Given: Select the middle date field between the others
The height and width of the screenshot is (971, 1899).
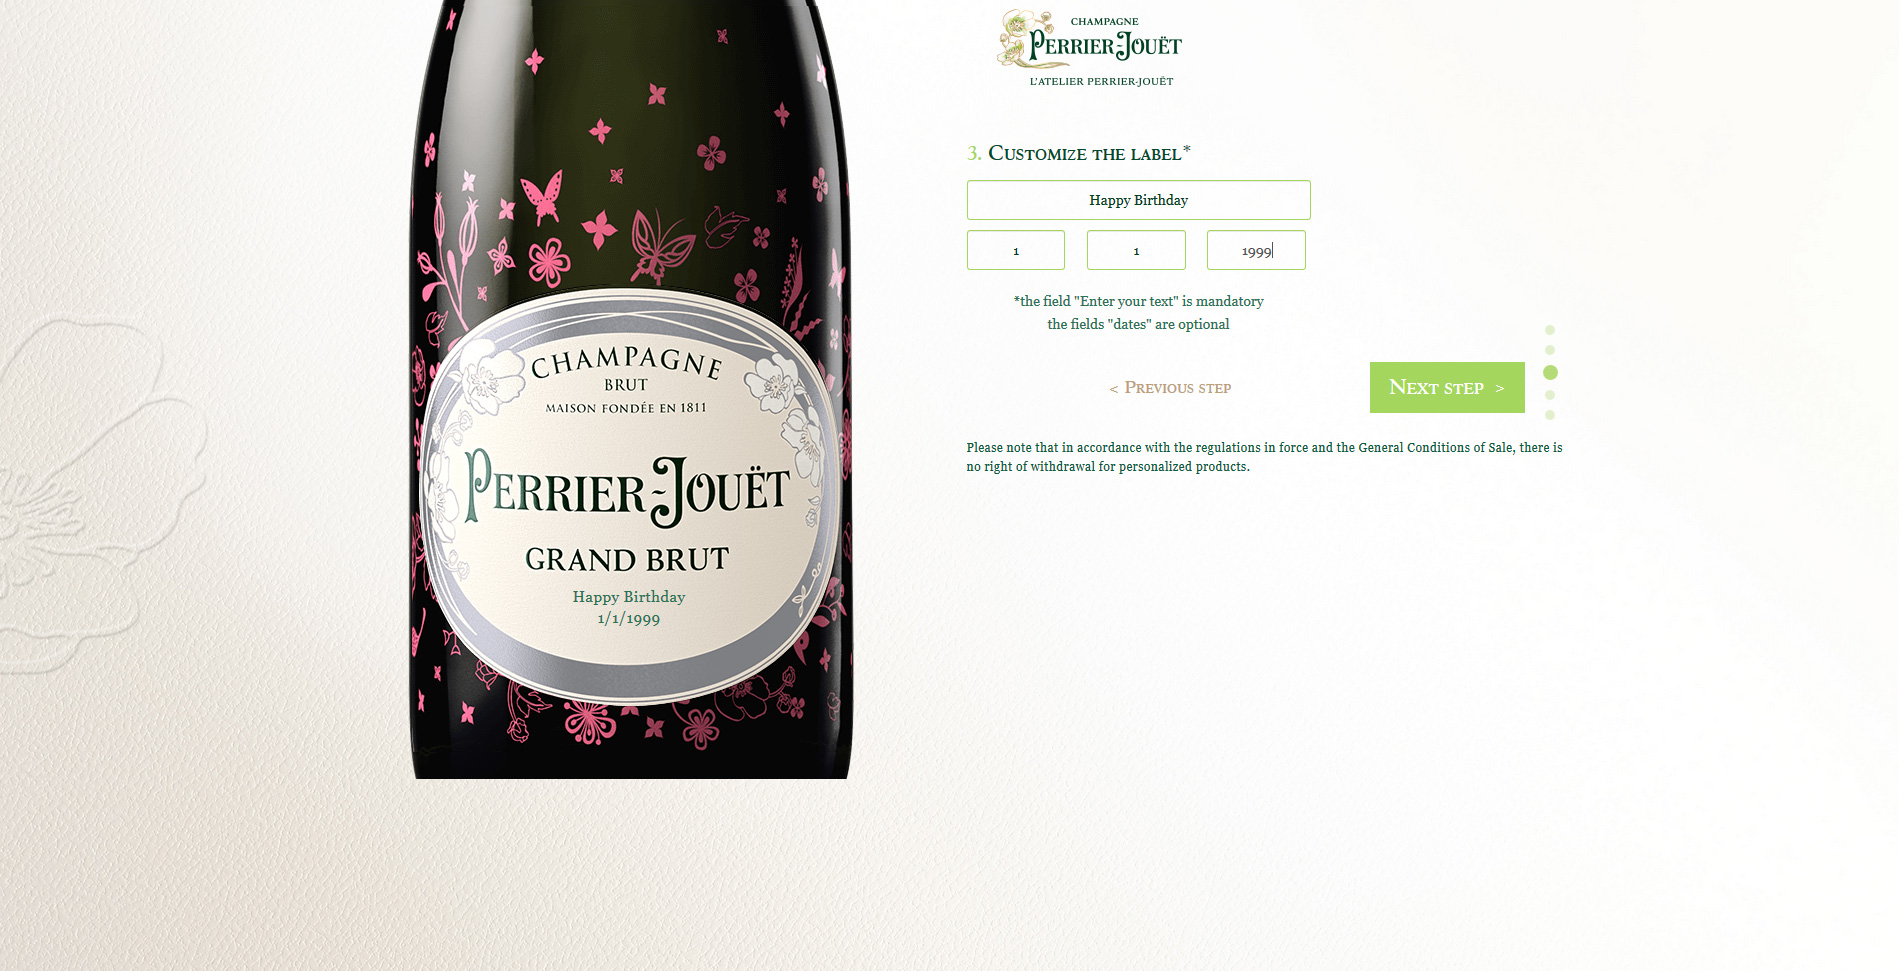Looking at the screenshot, I should tap(1136, 250).
